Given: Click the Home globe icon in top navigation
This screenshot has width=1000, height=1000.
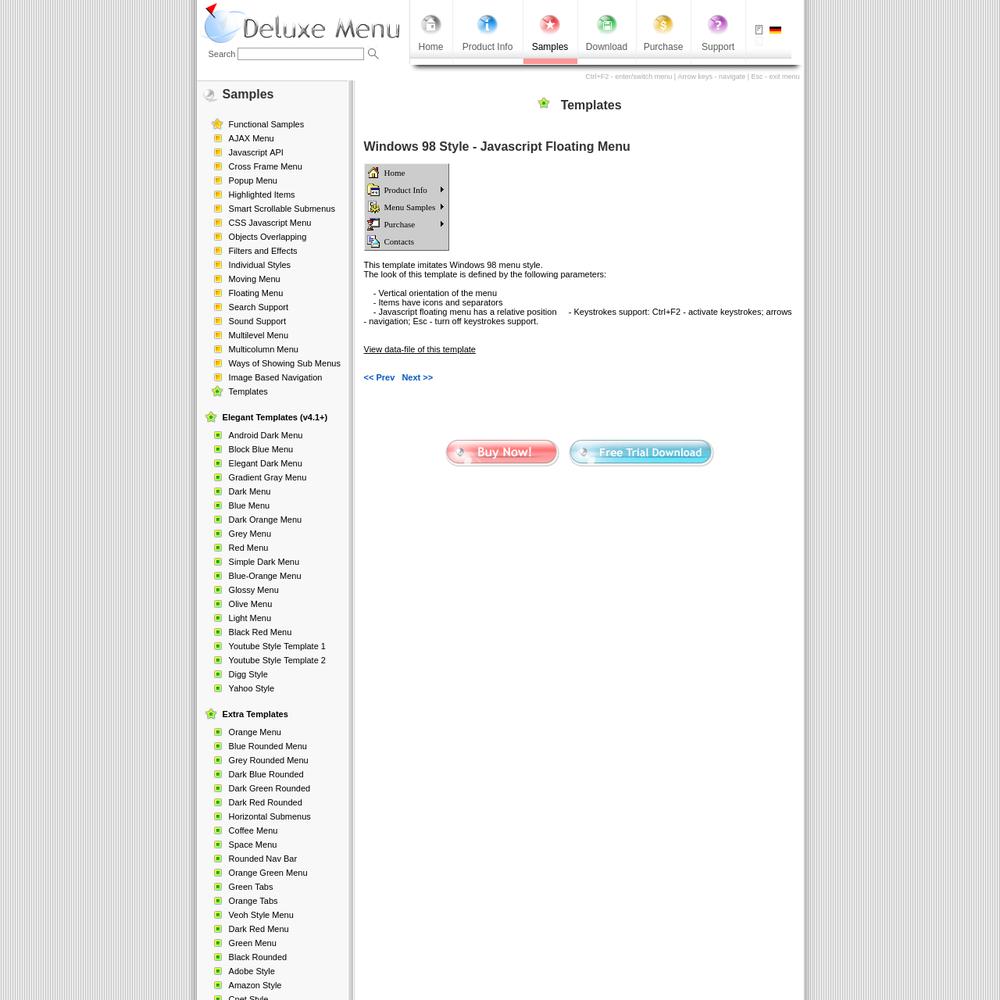Looking at the screenshot, I should [x=431, y=24].
